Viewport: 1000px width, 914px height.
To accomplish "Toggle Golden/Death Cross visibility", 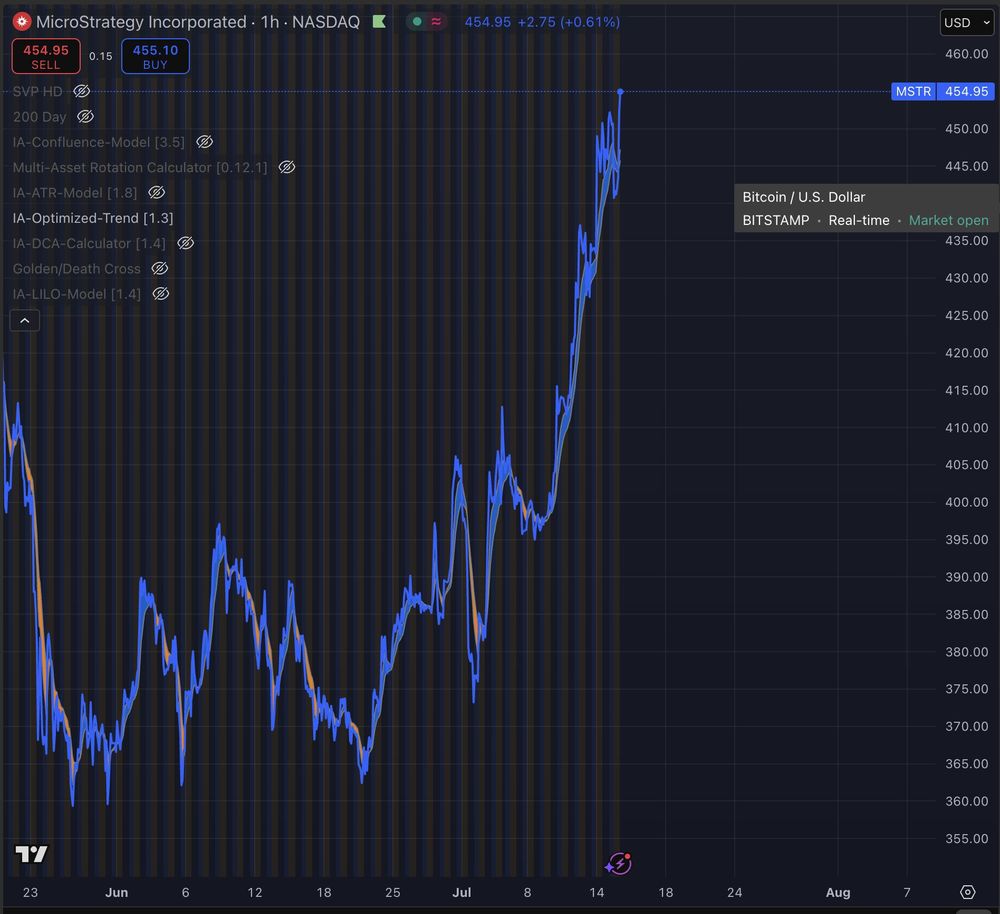I will [159, 269].
